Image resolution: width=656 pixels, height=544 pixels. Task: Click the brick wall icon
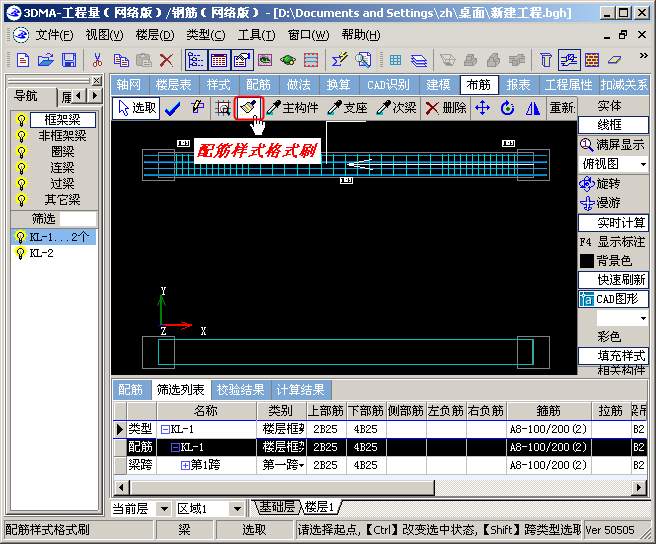click(592, 60)
